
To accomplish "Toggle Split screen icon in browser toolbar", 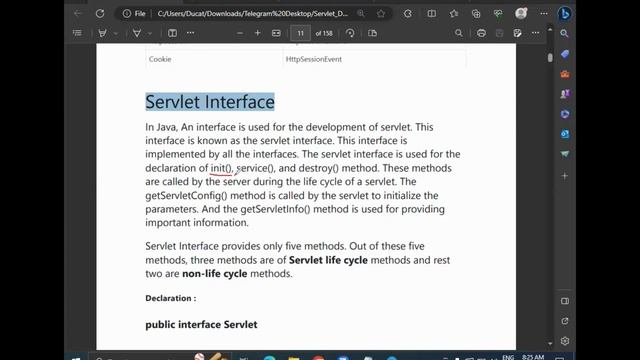I will pyautogui.click(x=431, y=13).
